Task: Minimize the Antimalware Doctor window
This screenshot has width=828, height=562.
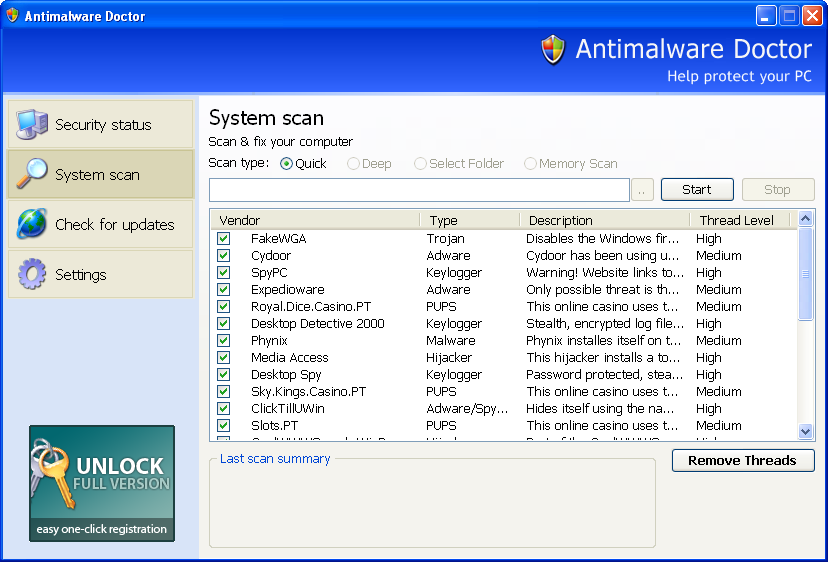Action: pos(766,15)
